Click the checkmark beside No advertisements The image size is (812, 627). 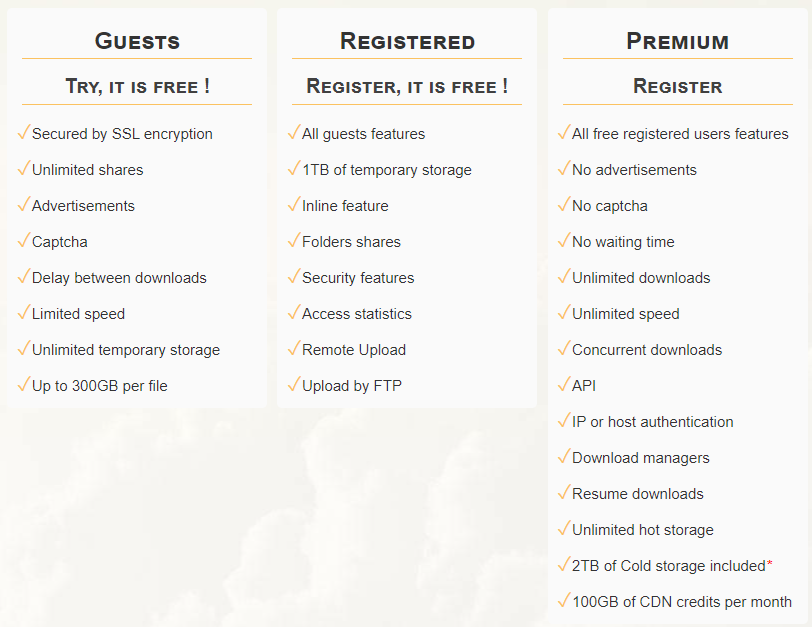(x=563, y=169)
